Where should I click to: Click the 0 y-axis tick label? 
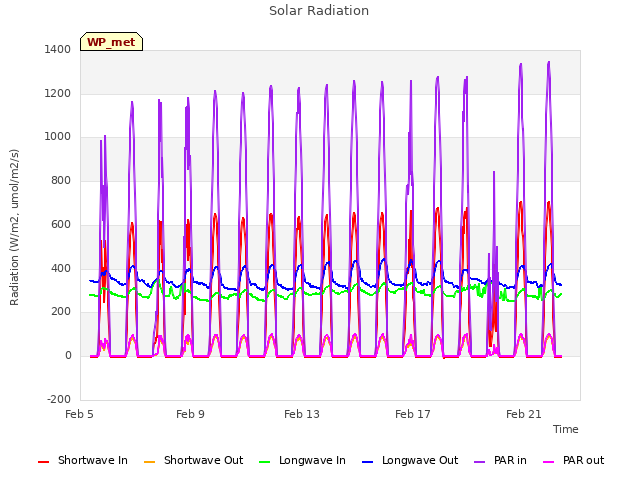pos(68,356)
